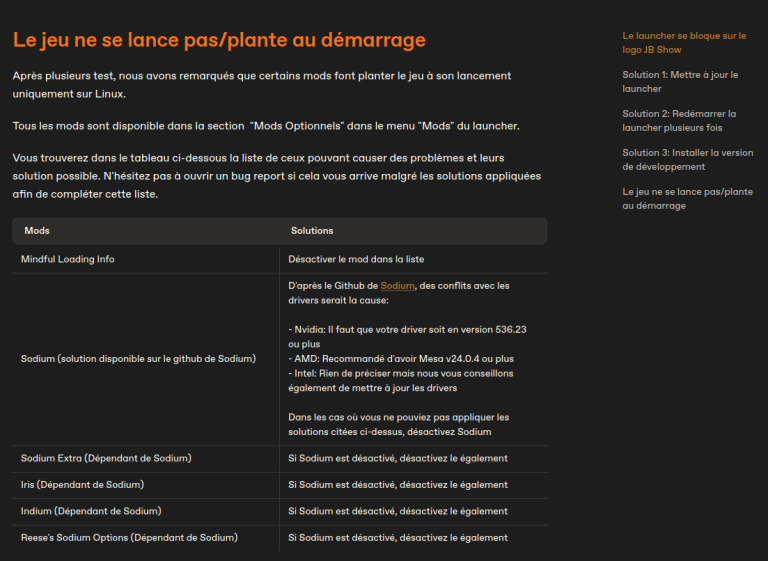Image resolution: width=768 pixels, height=561 pixels.
Task: Click the 'Reese's Sodium Options (Dépendant de Sodium)' cell
Action: 146,538
